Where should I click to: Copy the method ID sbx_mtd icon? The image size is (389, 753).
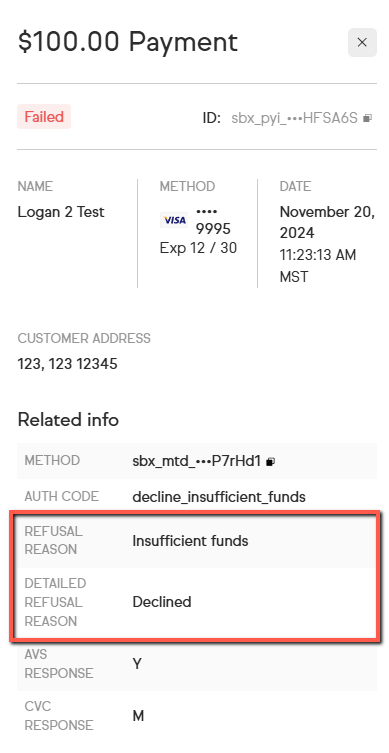point(270,462)
